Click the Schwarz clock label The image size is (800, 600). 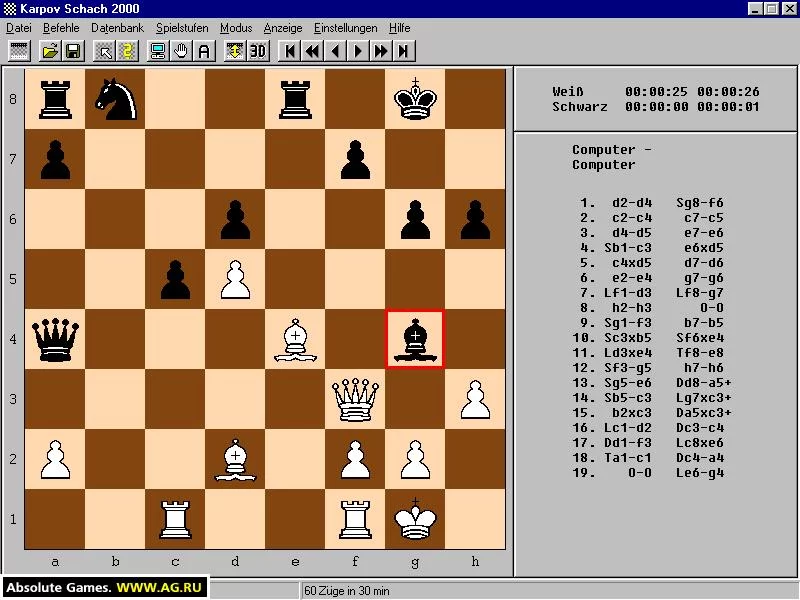[x=580, y=107]
